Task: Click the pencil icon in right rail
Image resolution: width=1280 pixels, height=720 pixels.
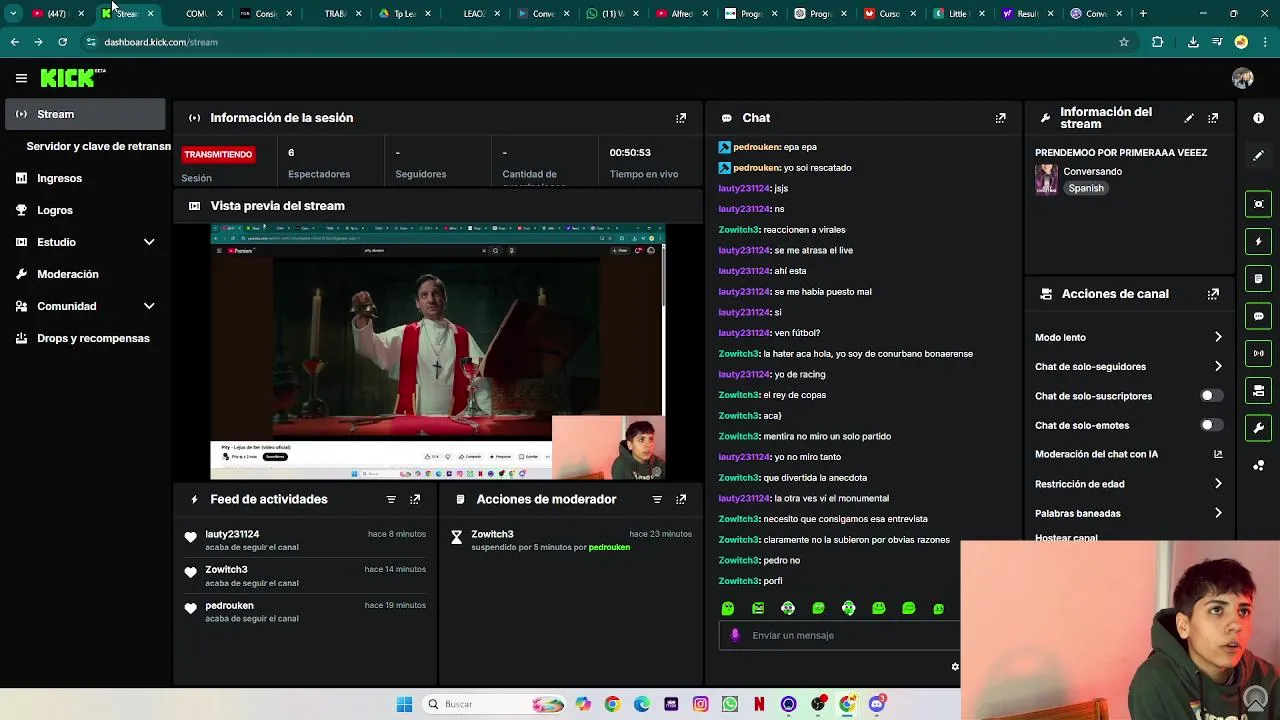Action: 1258,155
